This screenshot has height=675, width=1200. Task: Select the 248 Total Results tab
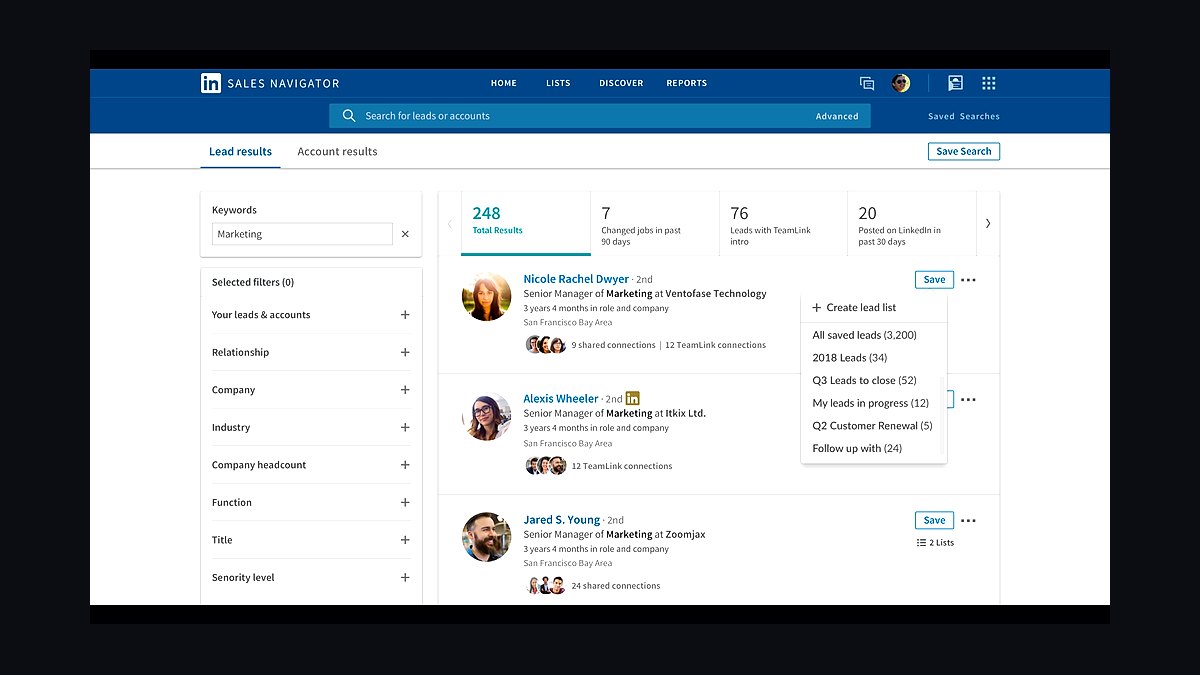click(x=526, y=223)
